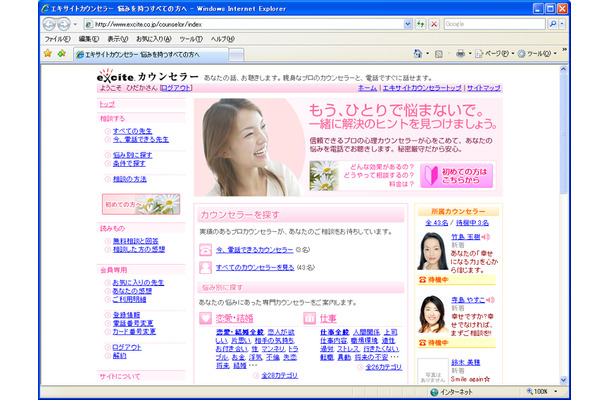Open the Print button dropdown arrow
This screenshot has height=400, width=610.
(470, 54)
